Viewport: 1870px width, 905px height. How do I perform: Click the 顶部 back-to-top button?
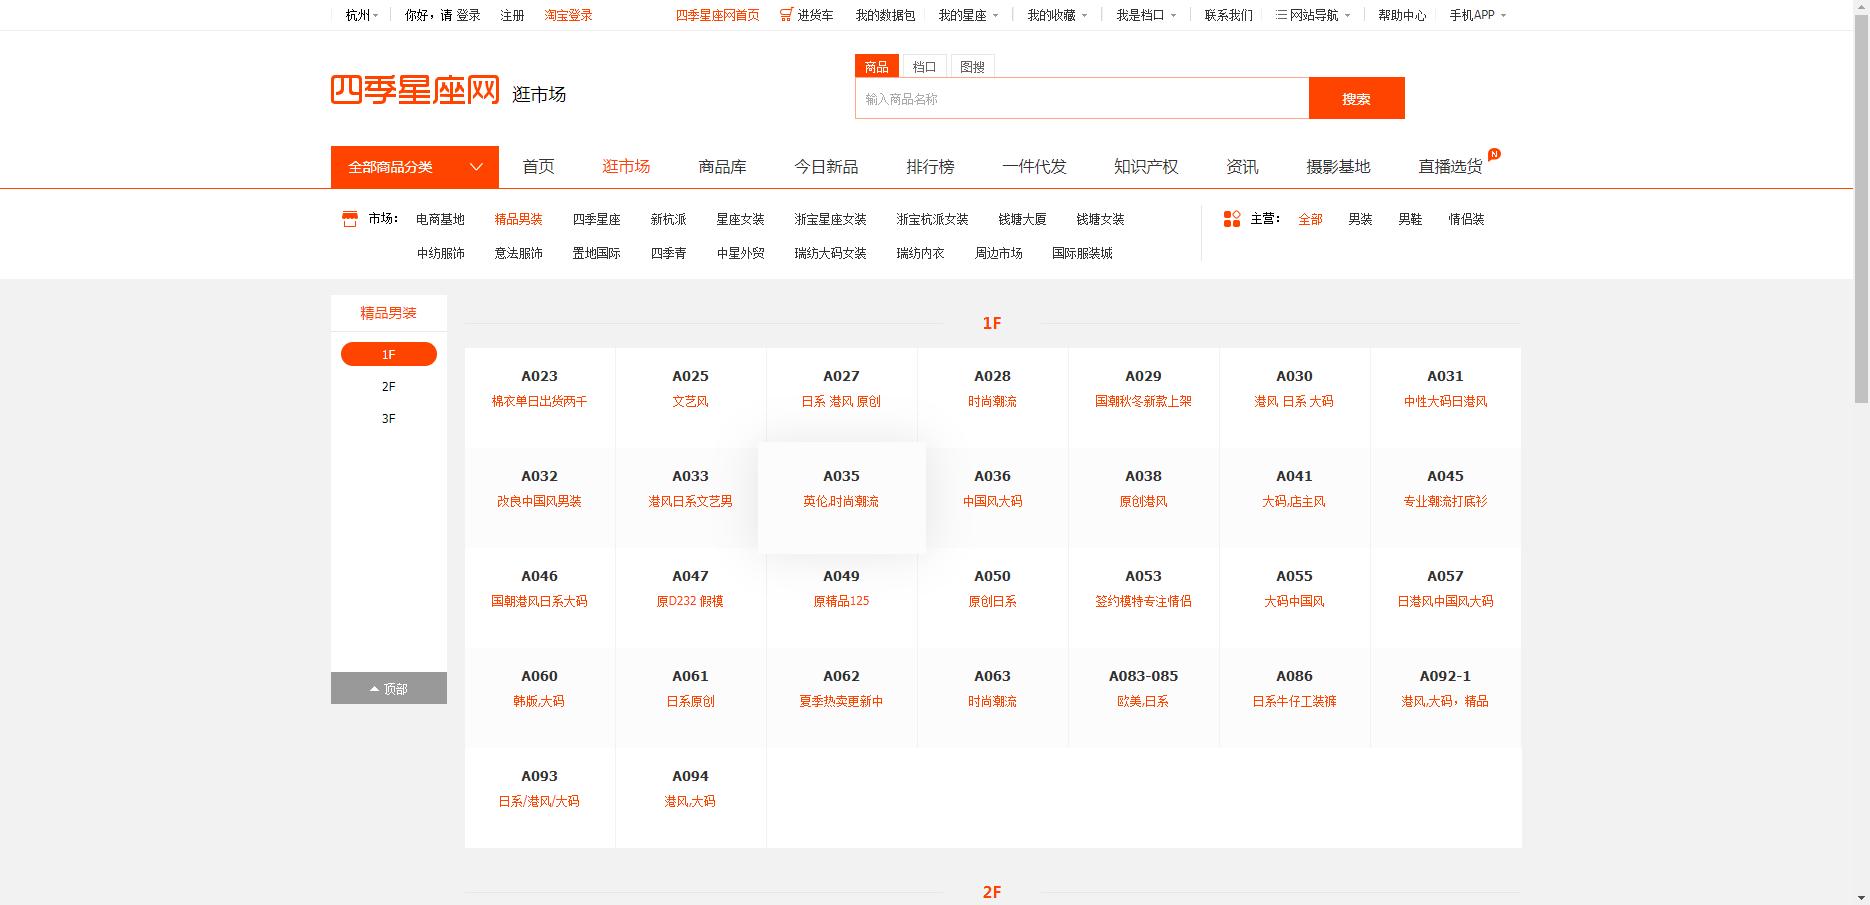pos(388,688)
